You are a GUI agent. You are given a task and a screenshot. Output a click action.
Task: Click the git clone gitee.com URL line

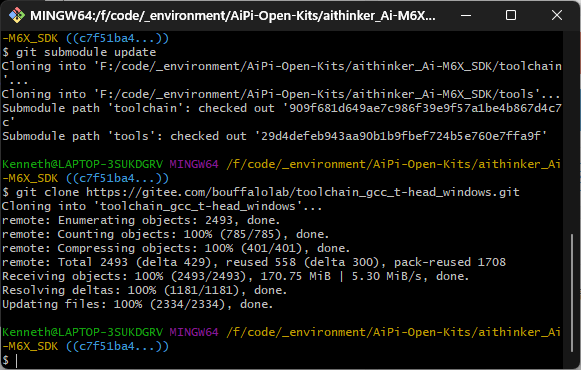[260, 192]
